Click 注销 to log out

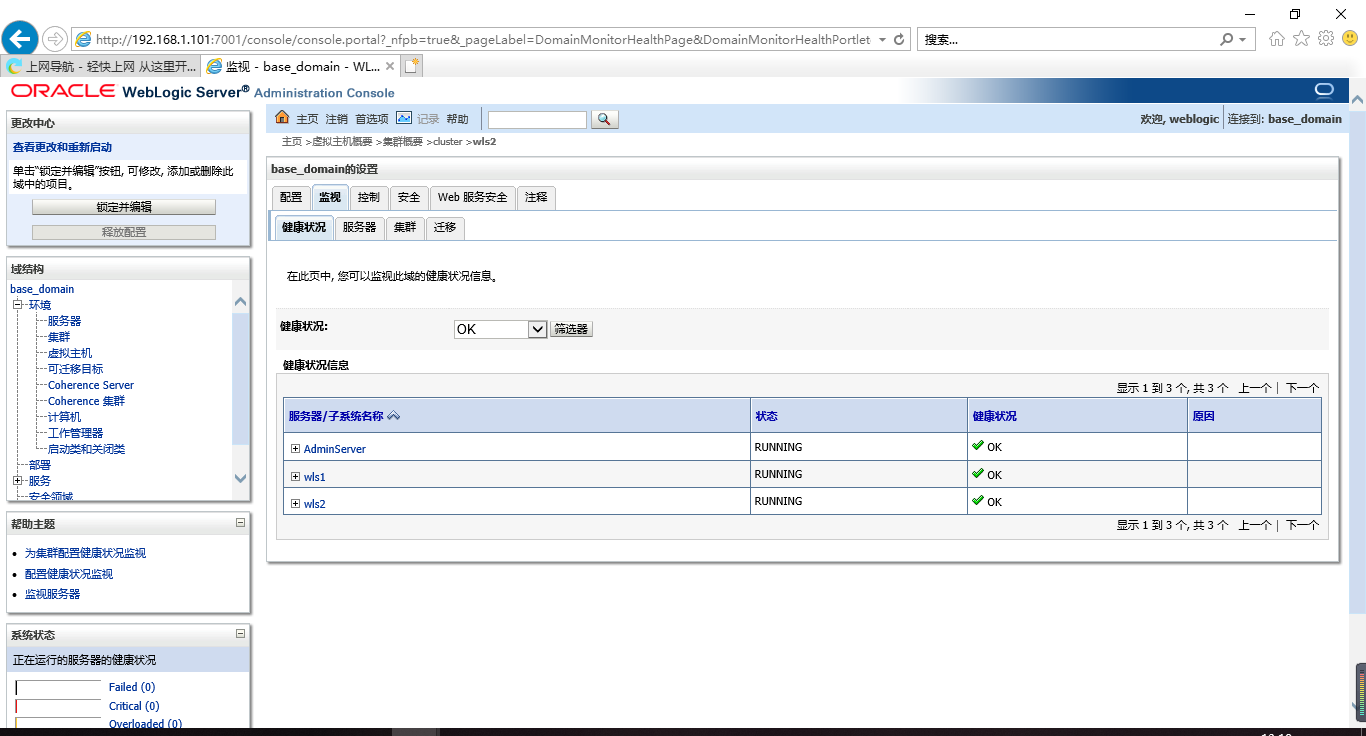337,119
